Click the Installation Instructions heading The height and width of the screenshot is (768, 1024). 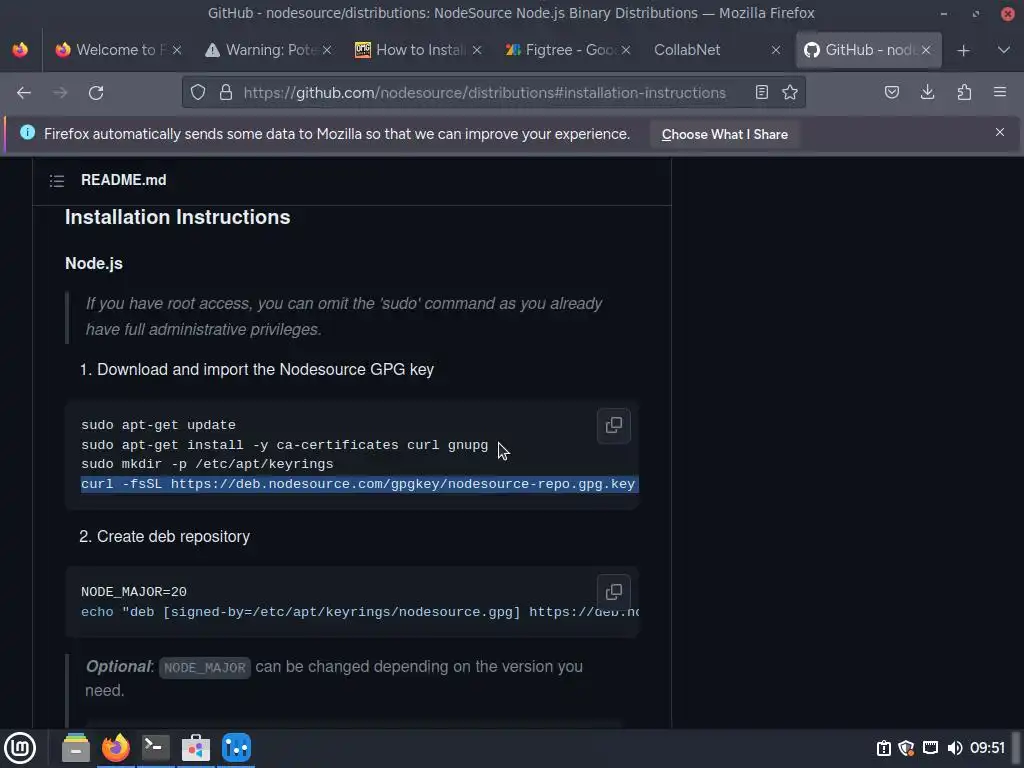coord(178,217)
